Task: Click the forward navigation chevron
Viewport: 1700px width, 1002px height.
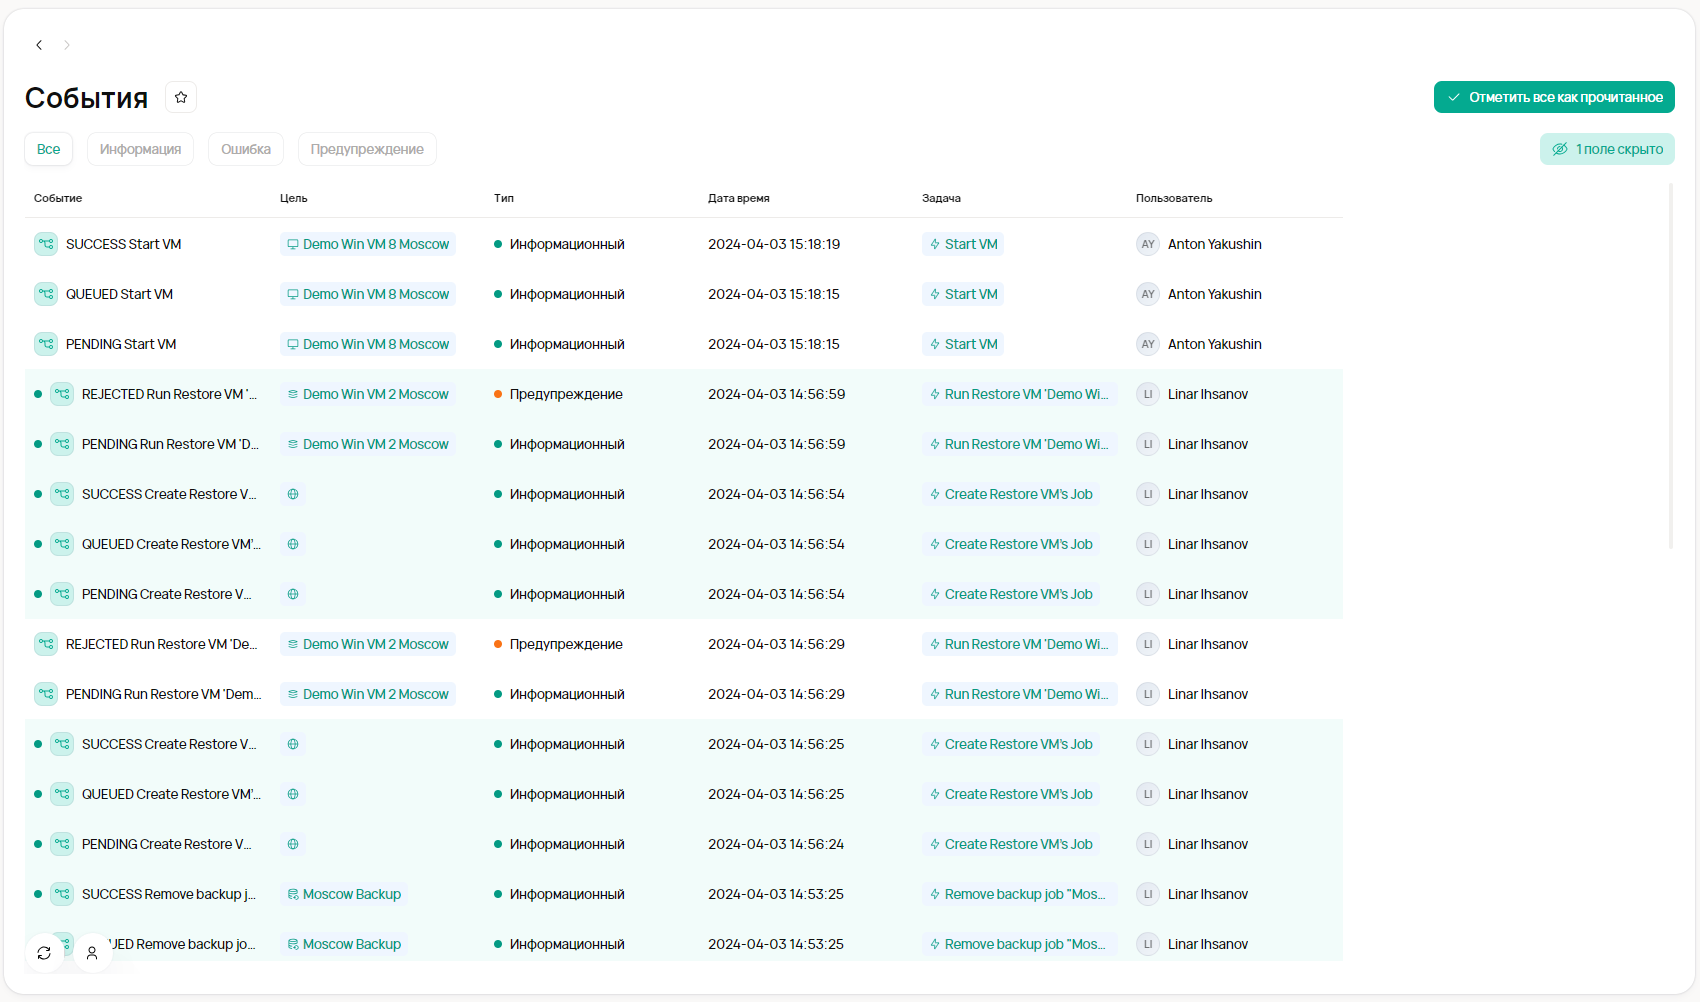Action: 67,45
